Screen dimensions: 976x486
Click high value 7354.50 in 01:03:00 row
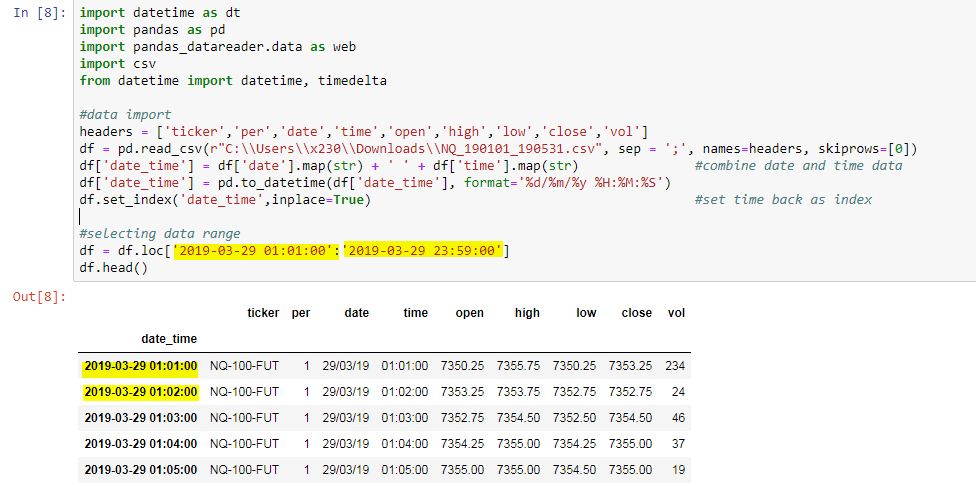pos(518,418)
